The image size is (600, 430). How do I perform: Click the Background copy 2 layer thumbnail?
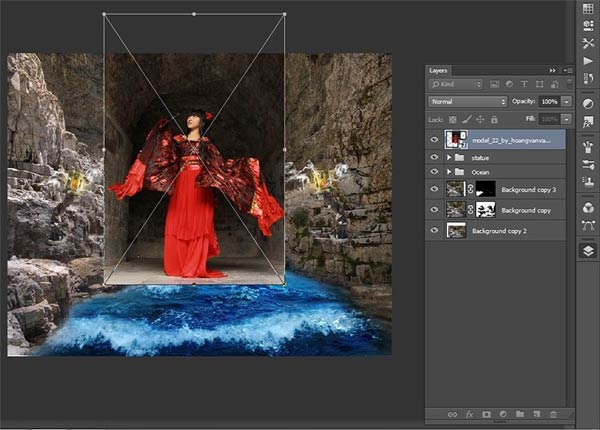[457, 230]
